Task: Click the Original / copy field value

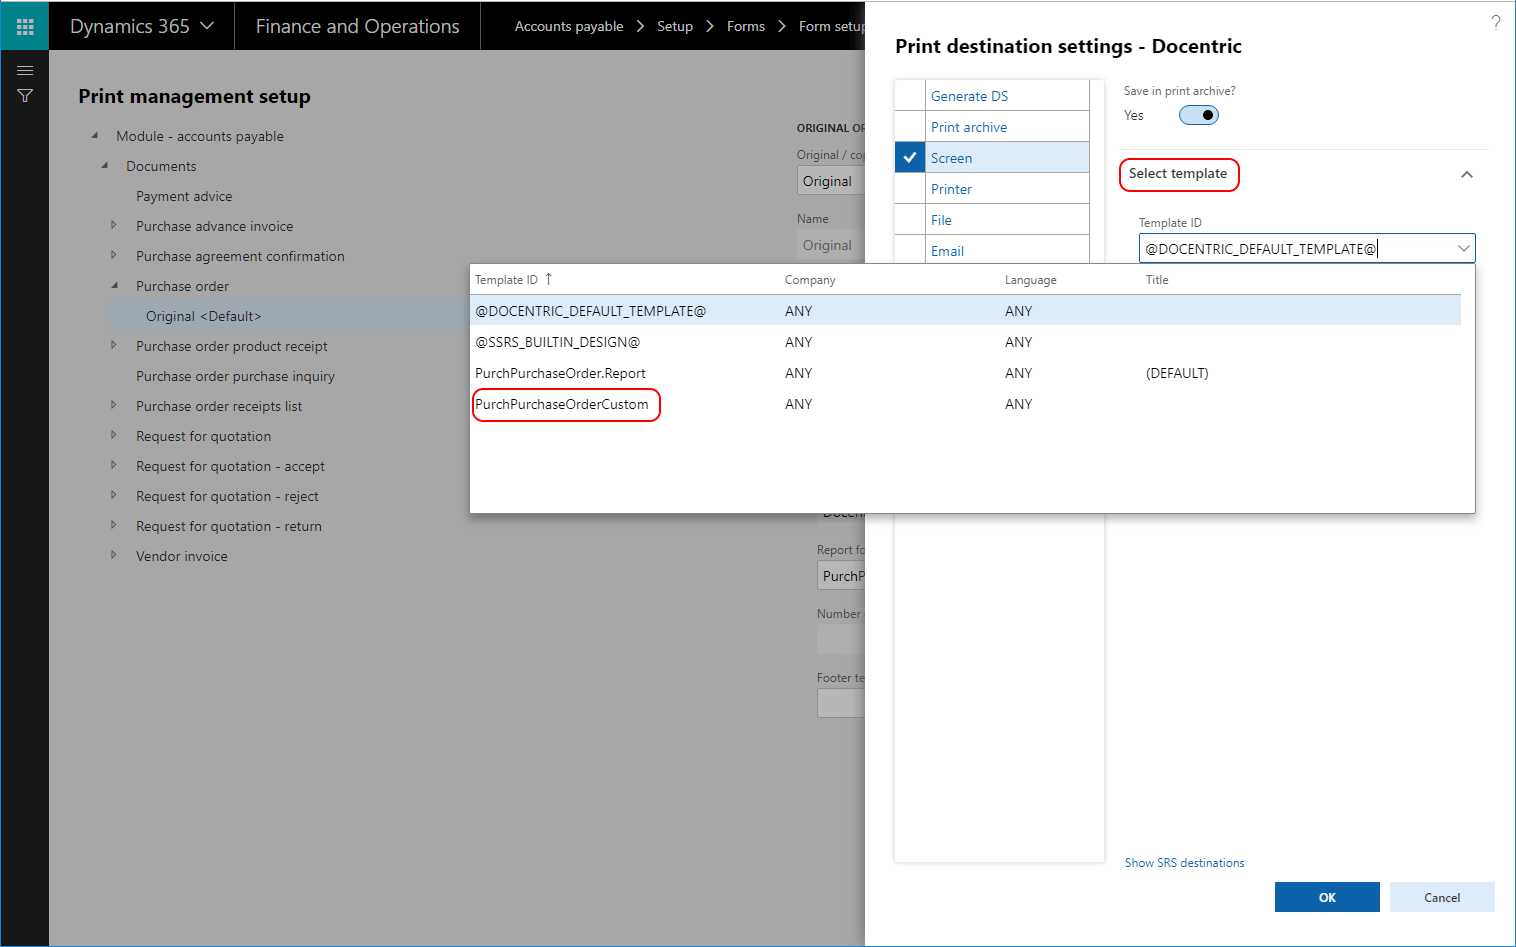Action: click(x=831, y=181)
